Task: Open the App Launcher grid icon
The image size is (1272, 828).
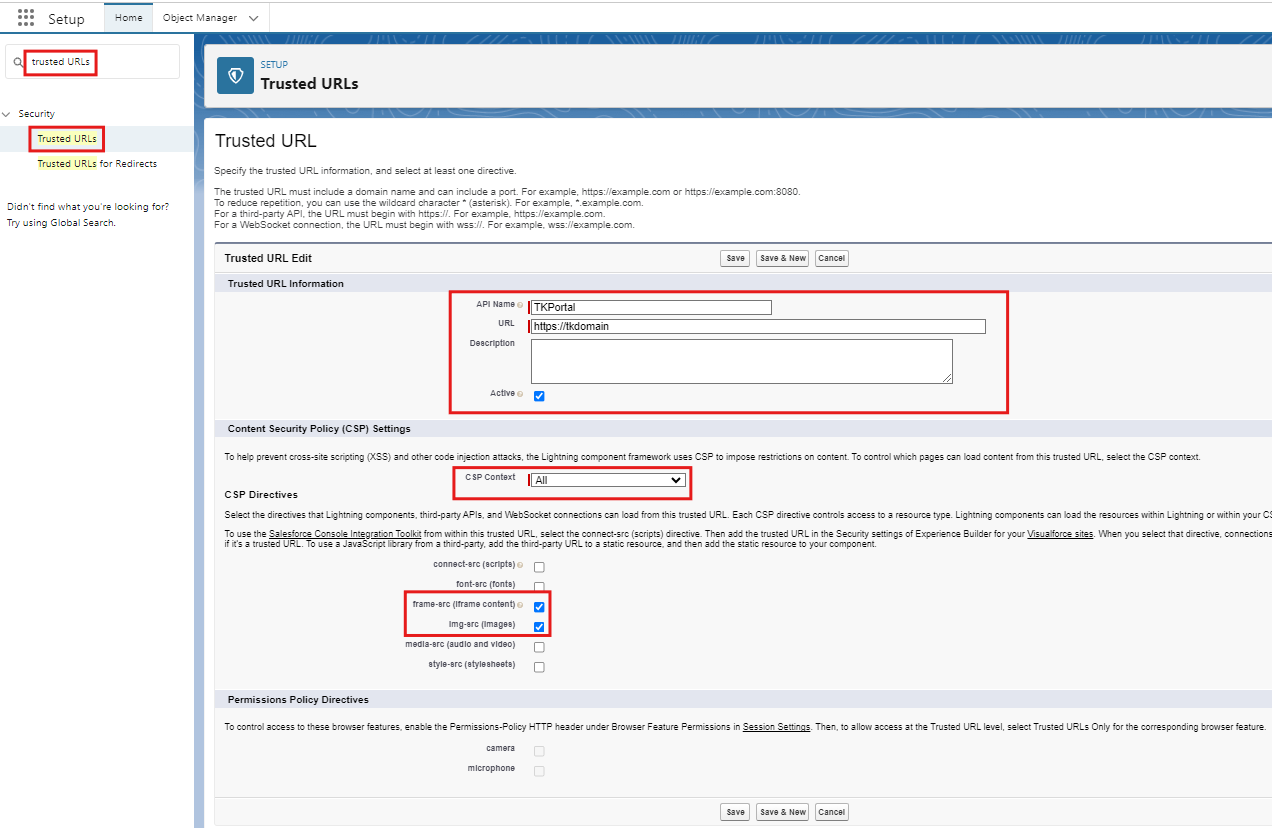Action: pyautogui.click(x=26, y=18)
